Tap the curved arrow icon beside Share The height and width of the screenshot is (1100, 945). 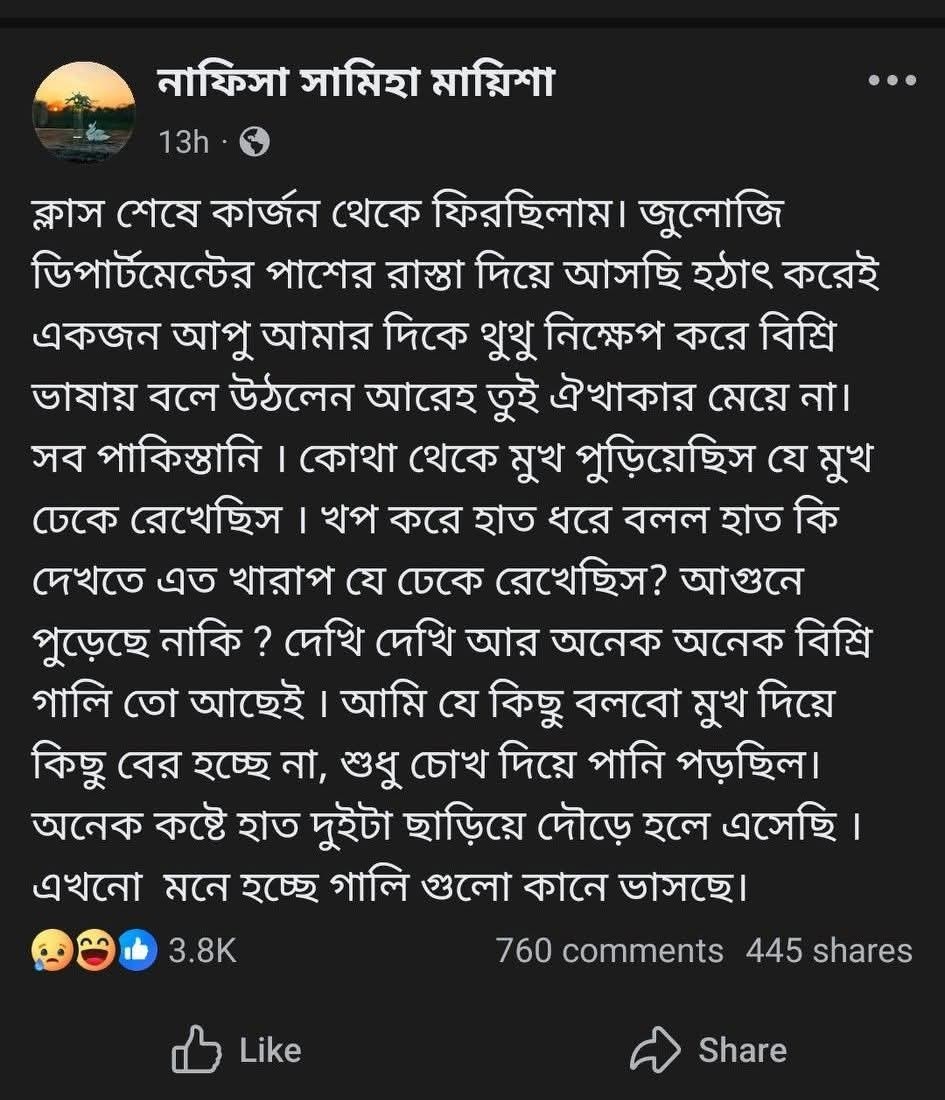point(657,1050)
